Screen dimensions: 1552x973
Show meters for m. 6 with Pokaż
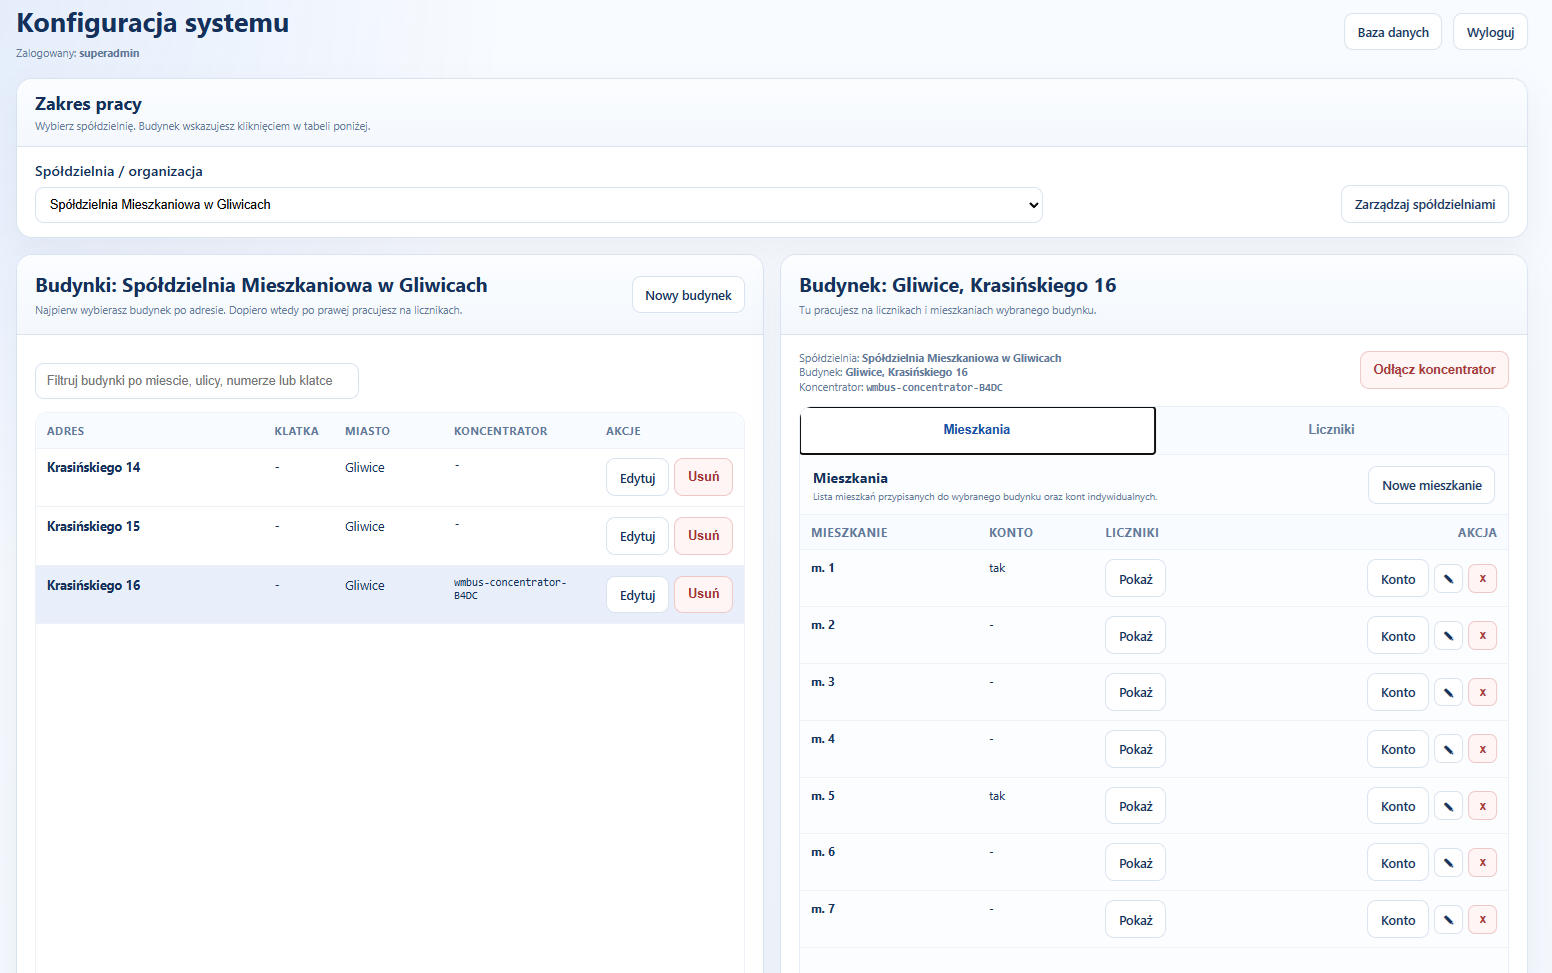[1135, 863]
